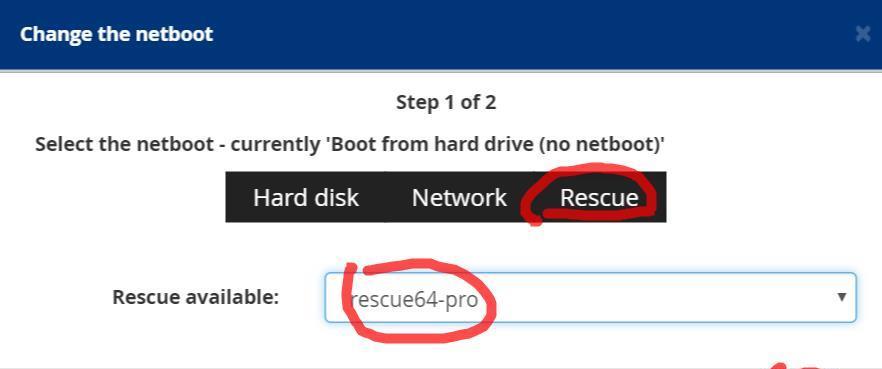The image size is (882, 369).
Task: Click the 'Hard disk' label text
Action: (305, 198)
